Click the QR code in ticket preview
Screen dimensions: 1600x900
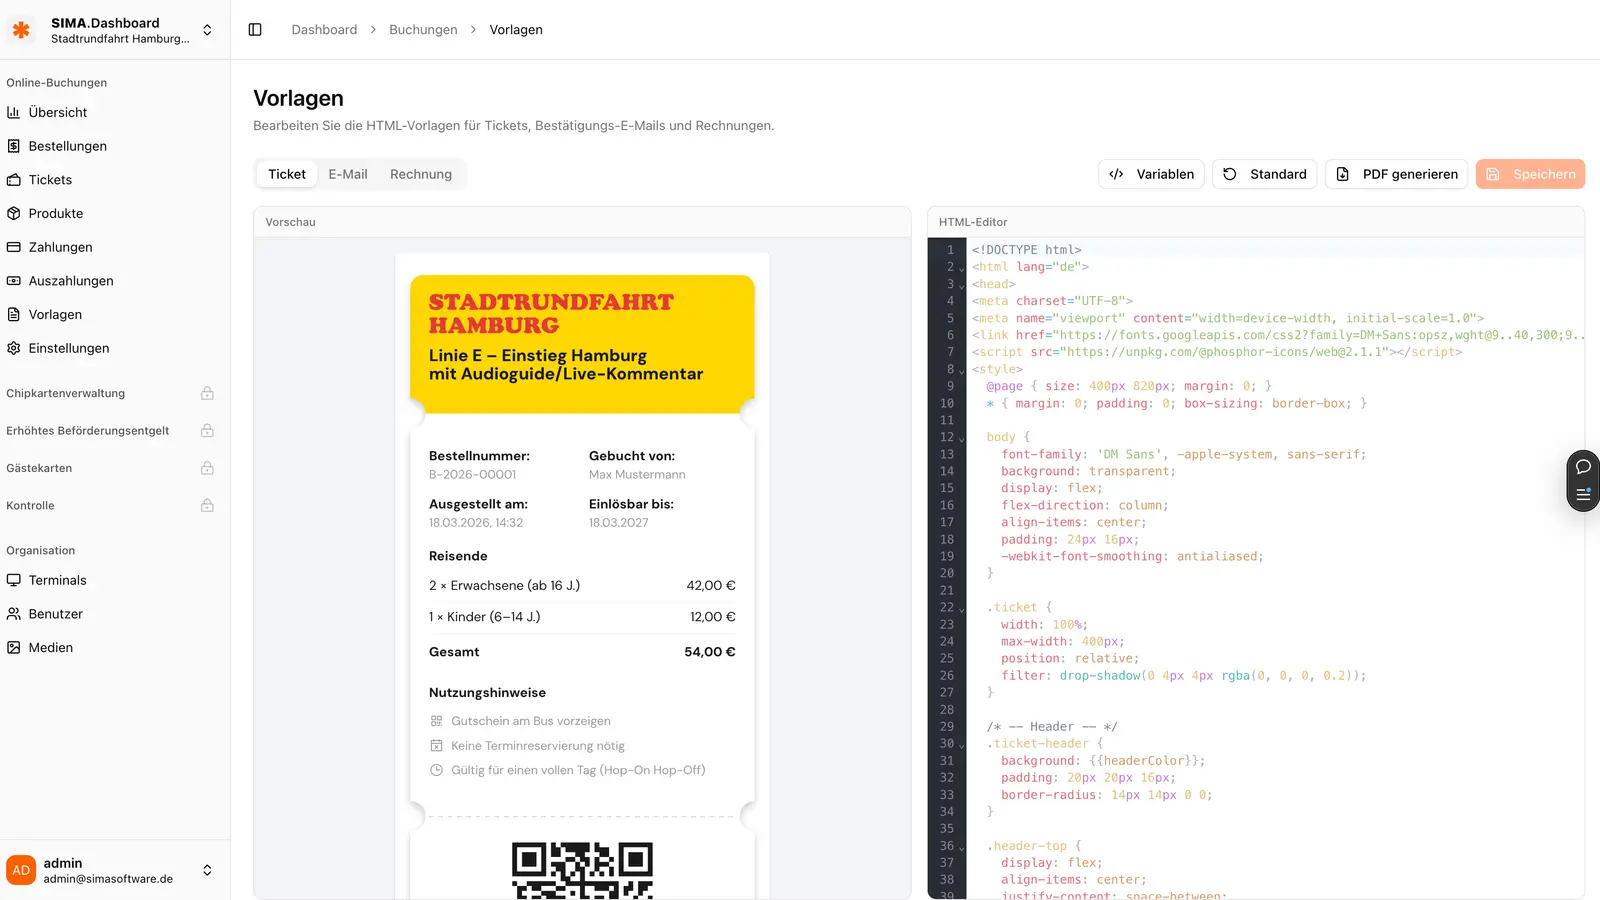(582, 870)
